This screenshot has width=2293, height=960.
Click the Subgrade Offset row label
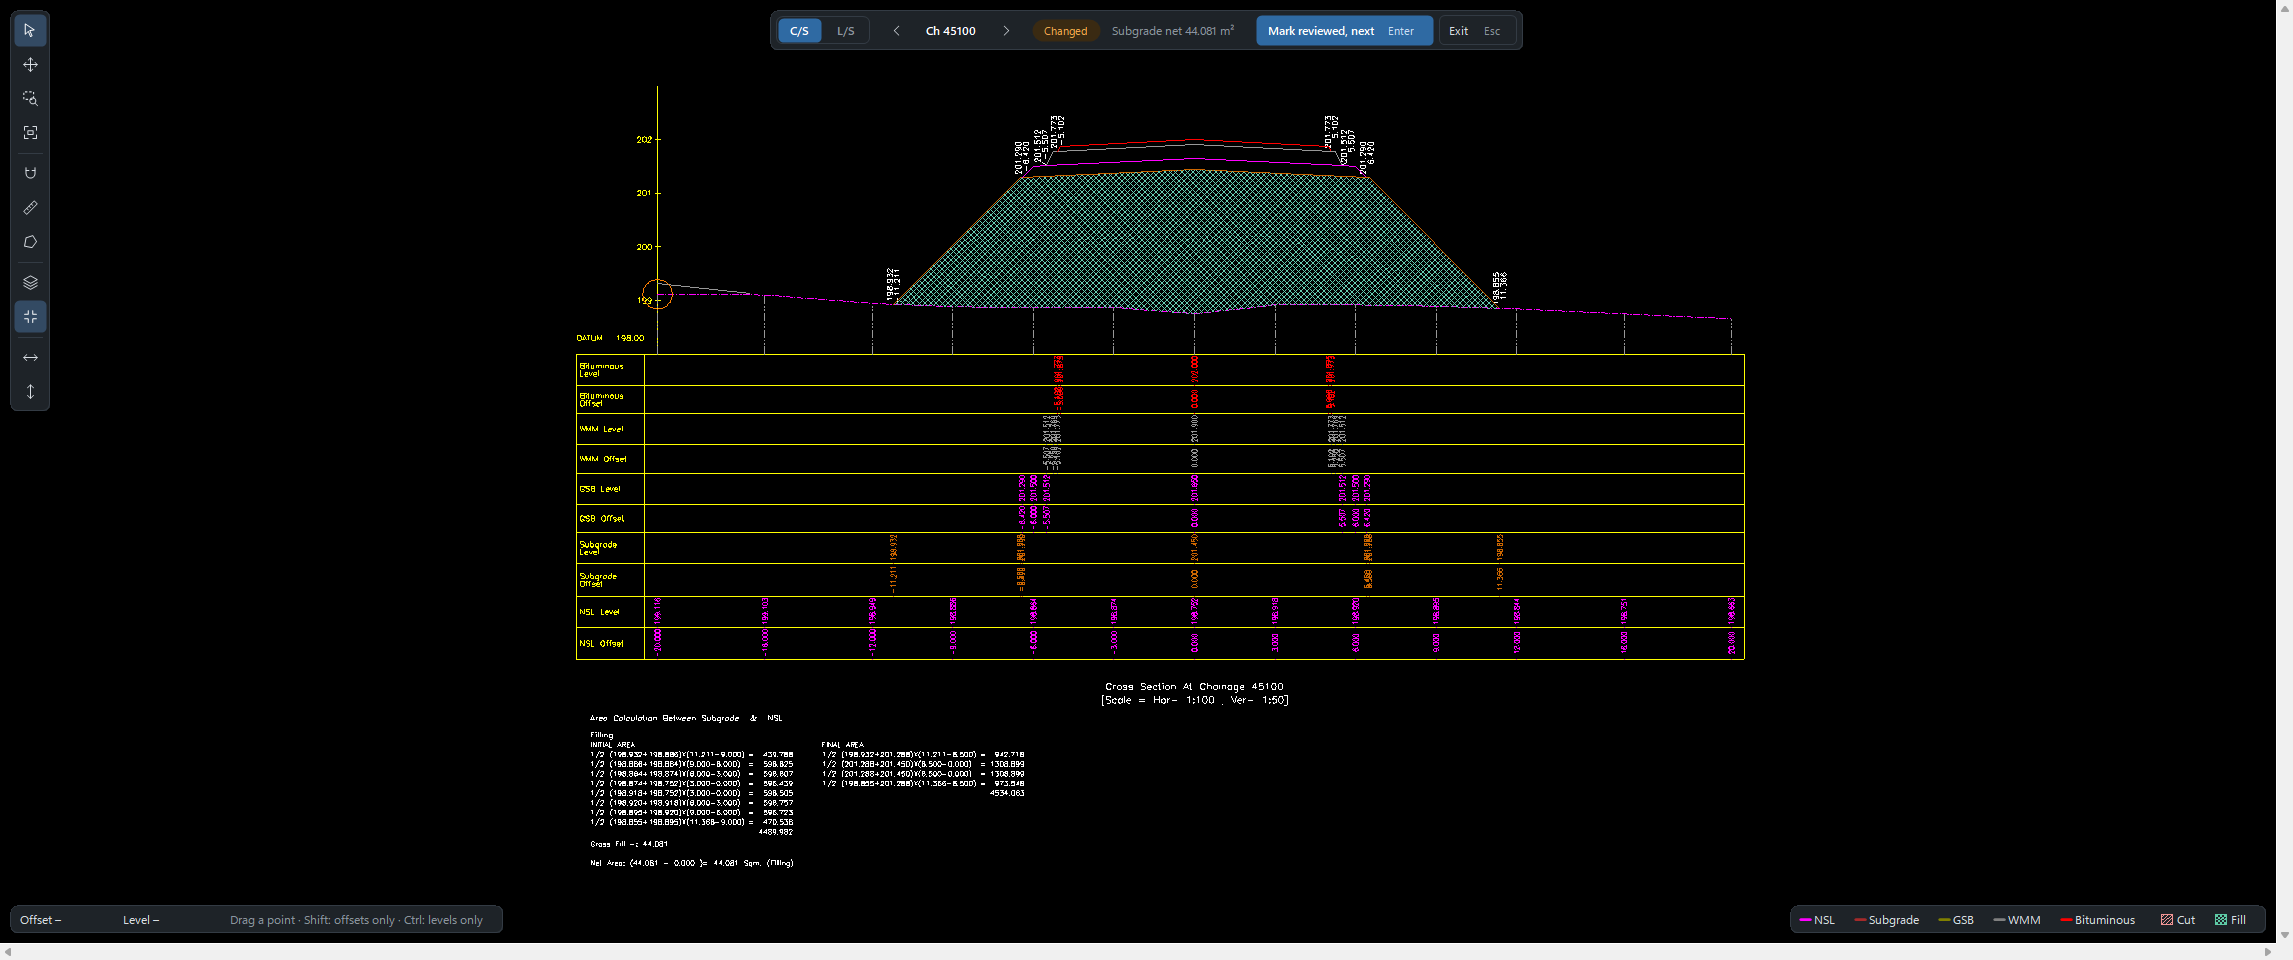click(599, 580)
